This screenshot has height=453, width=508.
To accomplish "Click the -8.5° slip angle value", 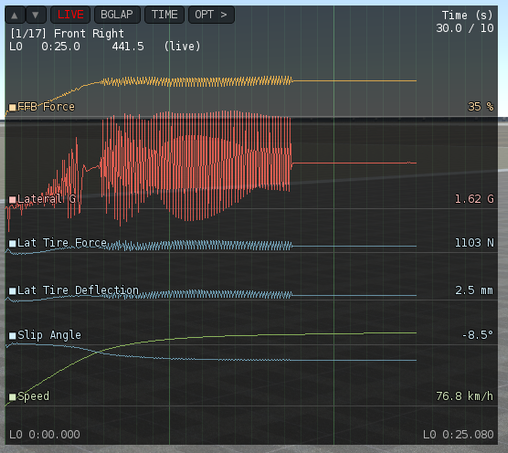I will 477,335.
